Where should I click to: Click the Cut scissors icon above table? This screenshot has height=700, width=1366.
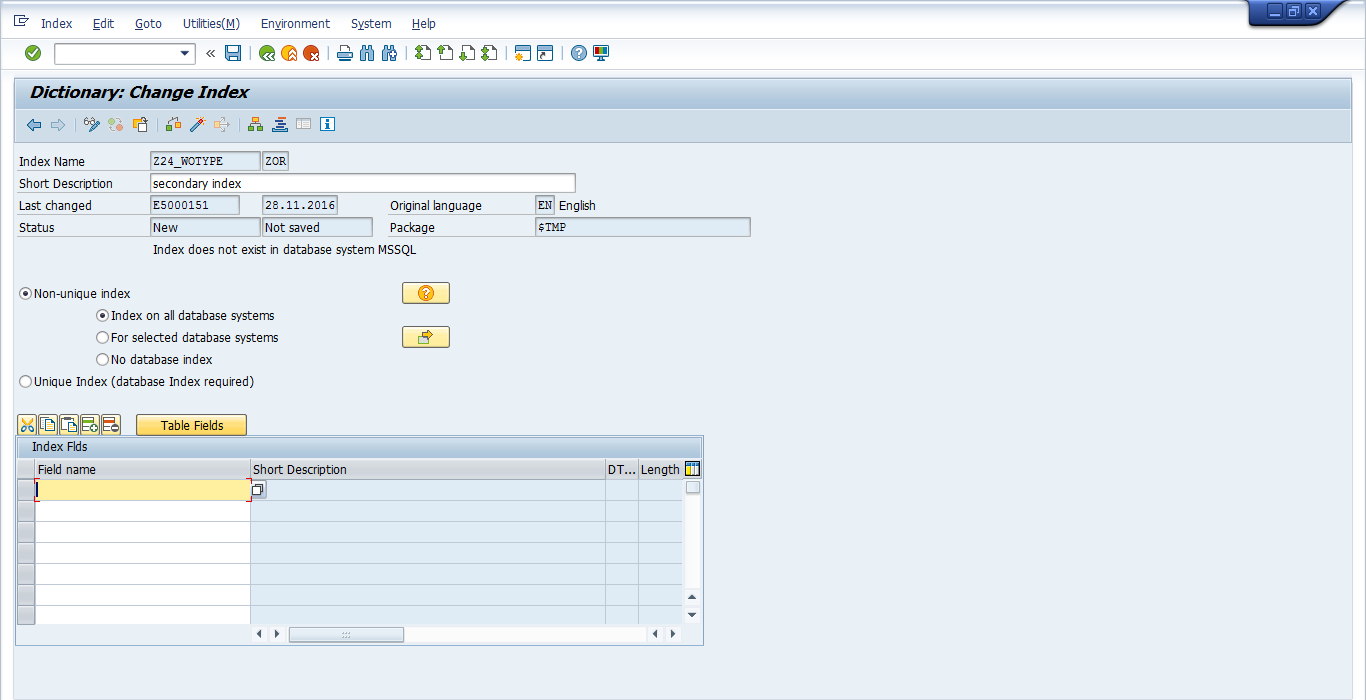pos(27,425)
